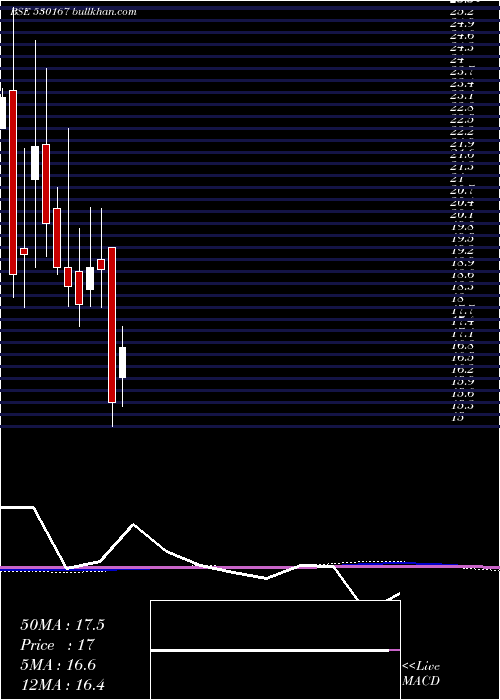This screenshot has width=500, height=700.
Task: Click the "<<Live MACD" label
Action: click(421, 674)
